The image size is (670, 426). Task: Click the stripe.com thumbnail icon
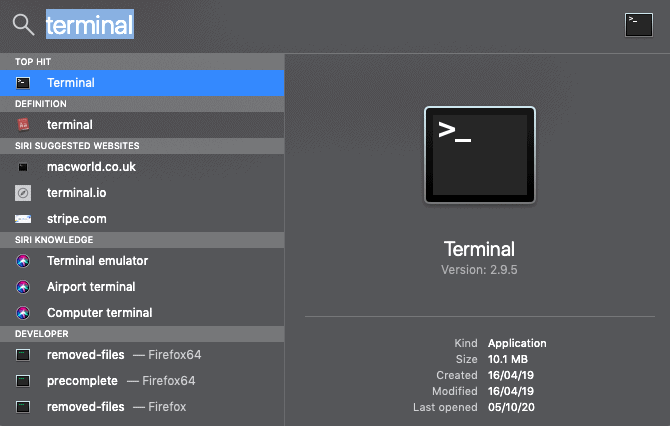tap(23, 219)
